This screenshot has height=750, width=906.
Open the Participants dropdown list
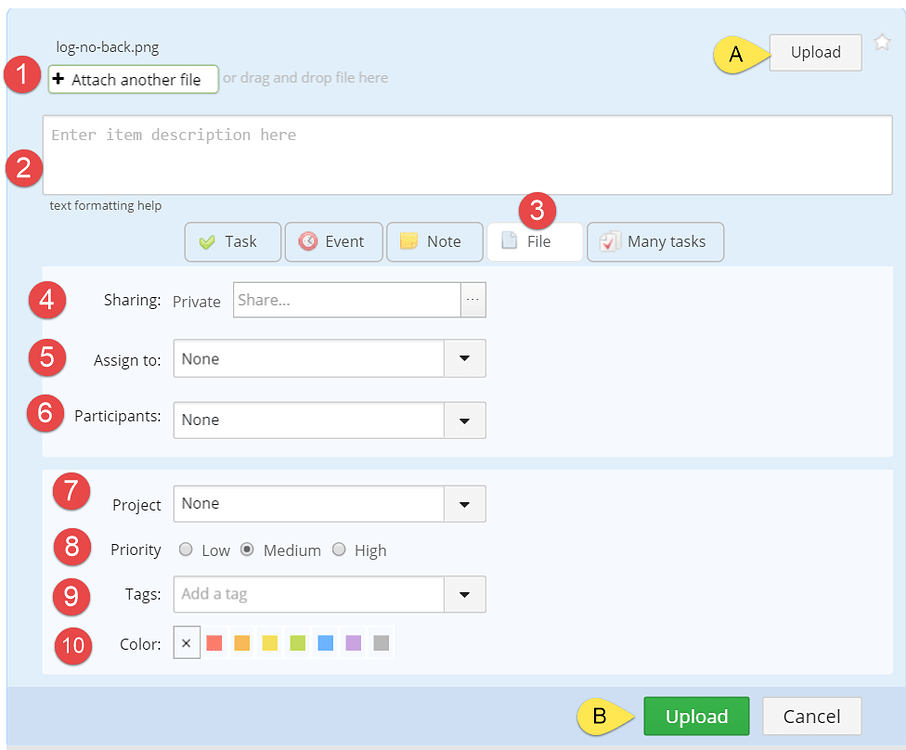click(464, 420)
